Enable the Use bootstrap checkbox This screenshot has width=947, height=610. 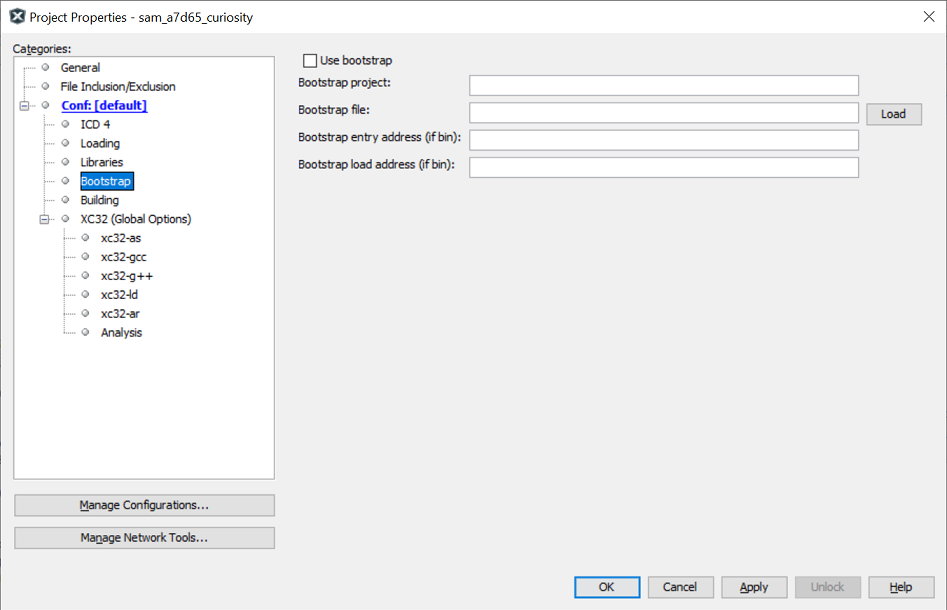coord(310,61)
